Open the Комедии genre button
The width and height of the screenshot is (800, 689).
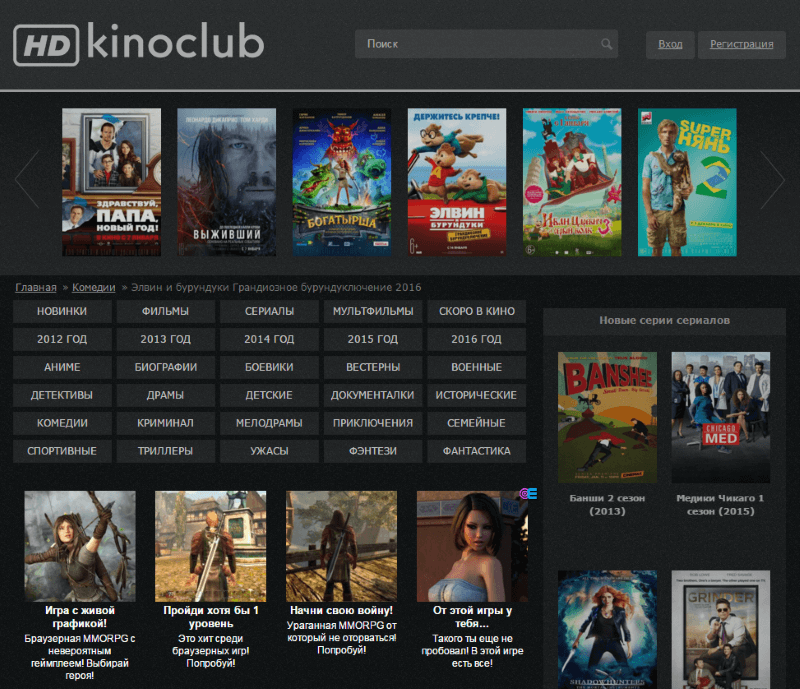[x=62, y=424]
